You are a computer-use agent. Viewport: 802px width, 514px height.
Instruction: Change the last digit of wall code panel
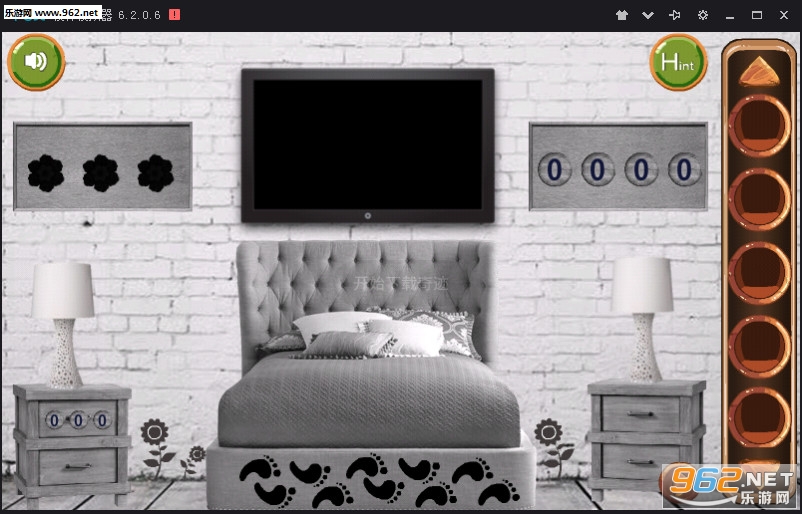[684, 169]
